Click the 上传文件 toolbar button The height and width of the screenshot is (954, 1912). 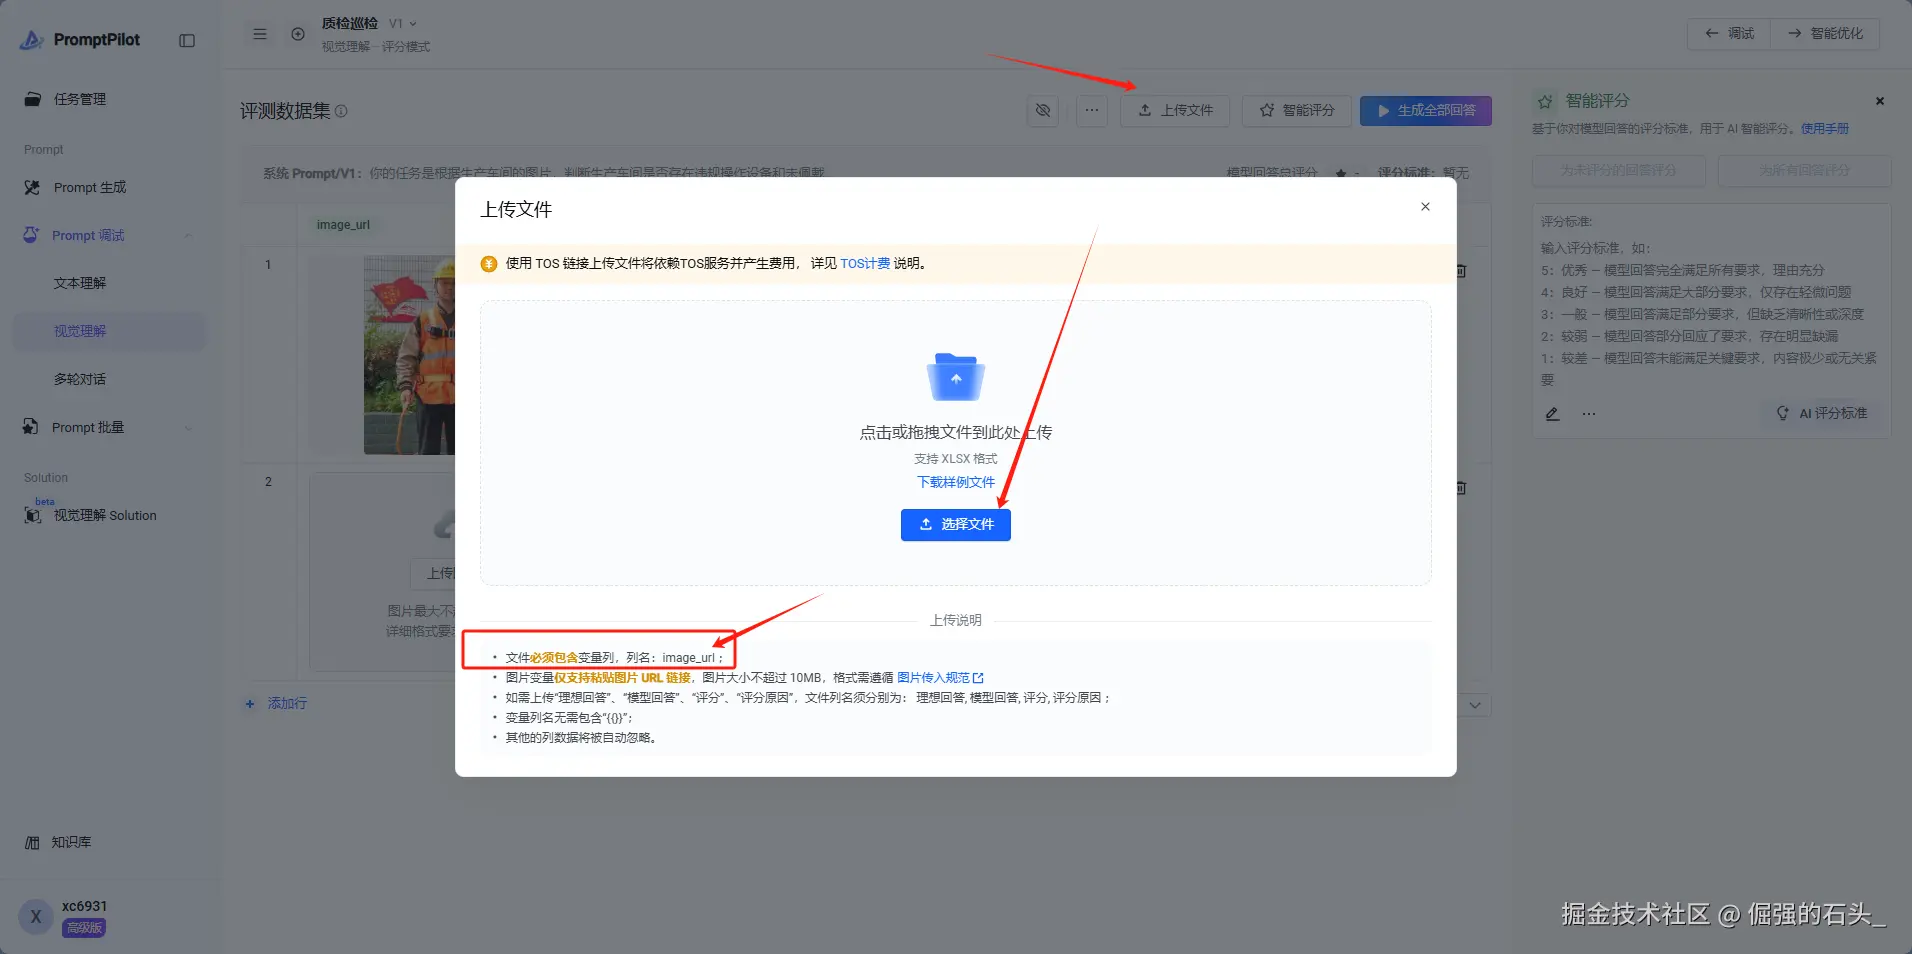tap(1175, 110)
